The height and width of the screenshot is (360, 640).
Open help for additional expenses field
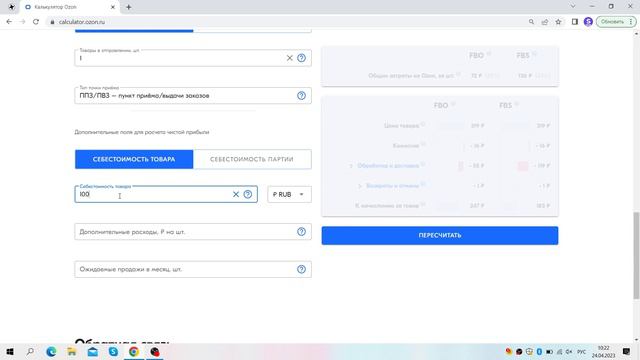click(x=301, y=232)
